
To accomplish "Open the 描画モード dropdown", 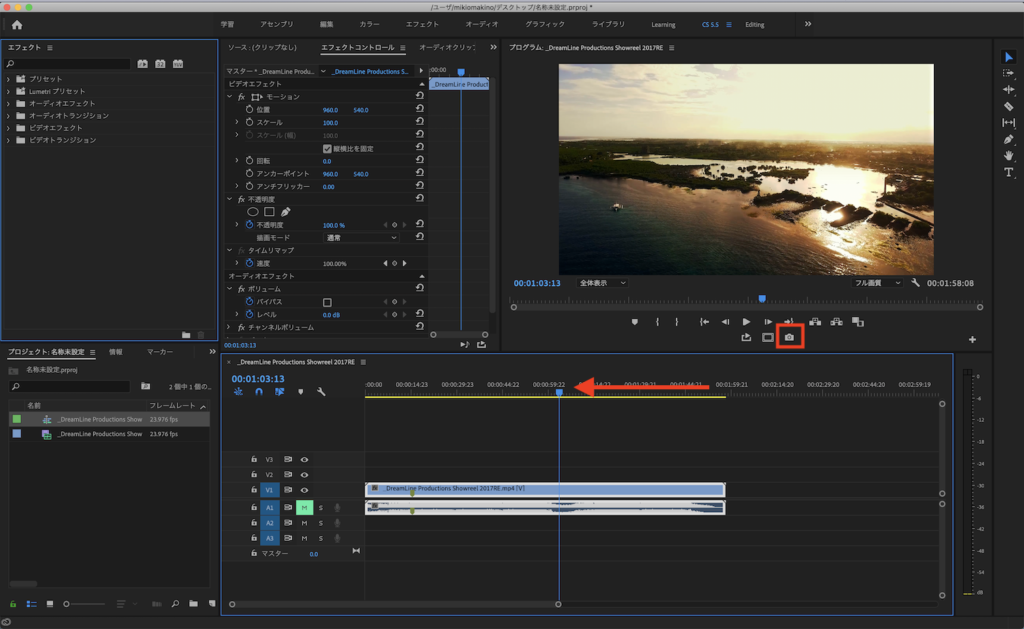I will click(x=361, y=238).
